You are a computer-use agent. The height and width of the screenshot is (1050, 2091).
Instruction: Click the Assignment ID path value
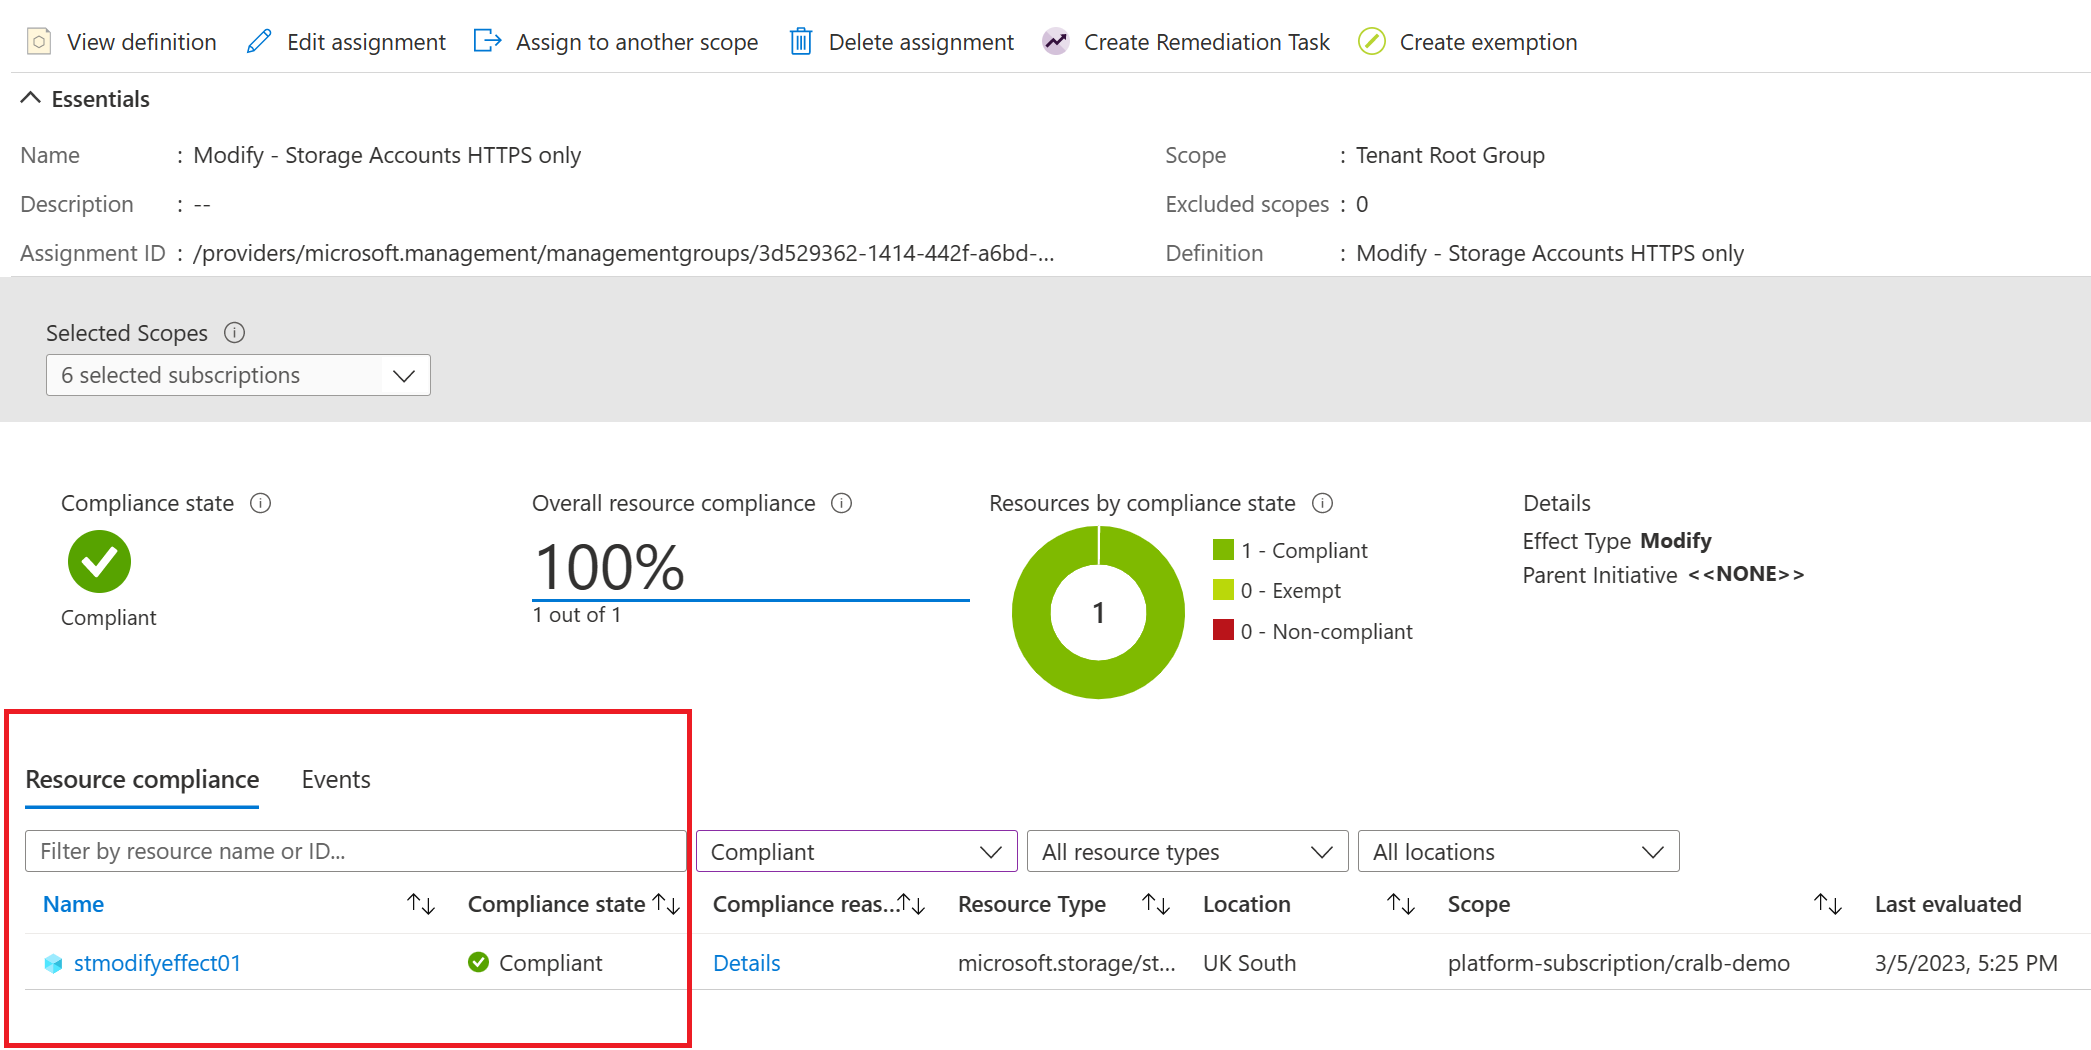pos(624,253)
